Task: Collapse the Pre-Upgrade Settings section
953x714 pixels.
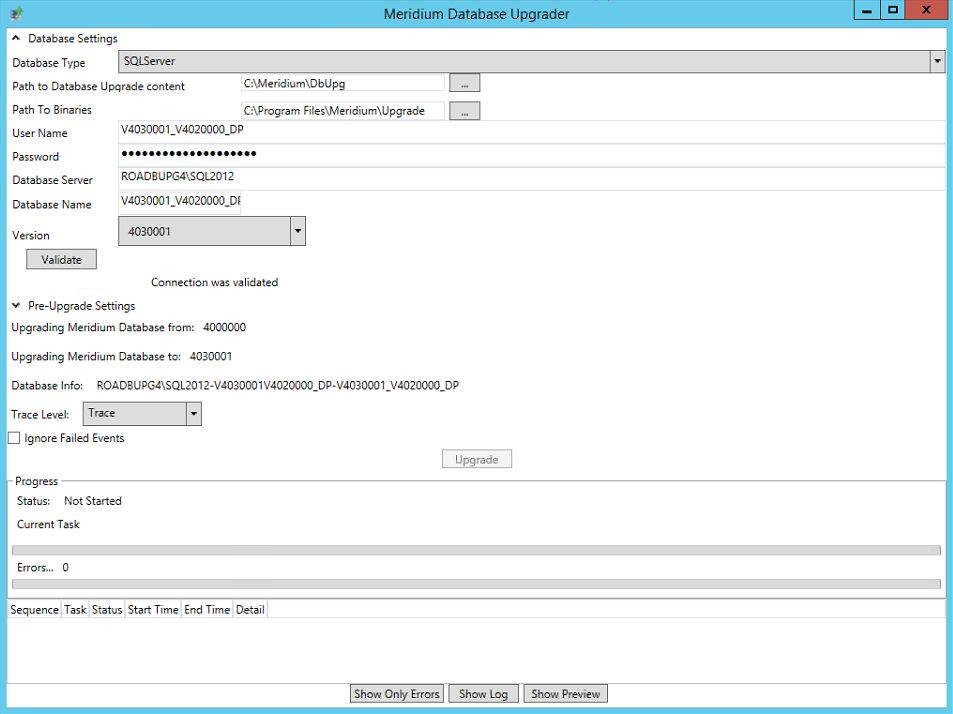Action: coord(16,305)
